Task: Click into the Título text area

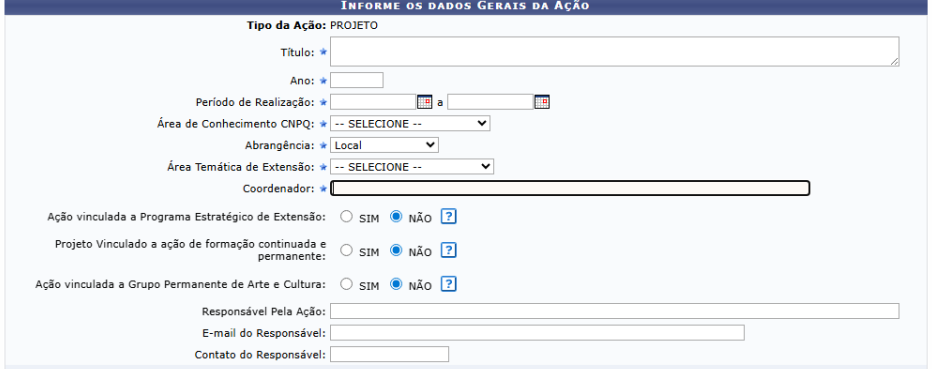Action: pyautogui.click(x=615, y=52)
